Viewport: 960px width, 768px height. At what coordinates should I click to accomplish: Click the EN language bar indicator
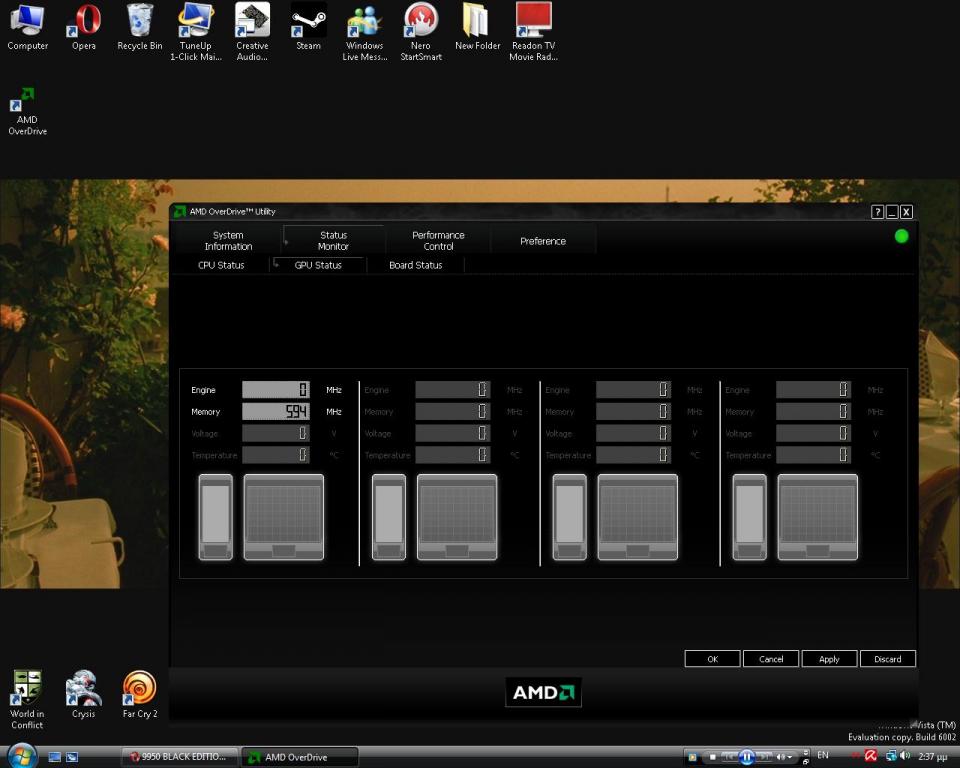tap(822, 755)
